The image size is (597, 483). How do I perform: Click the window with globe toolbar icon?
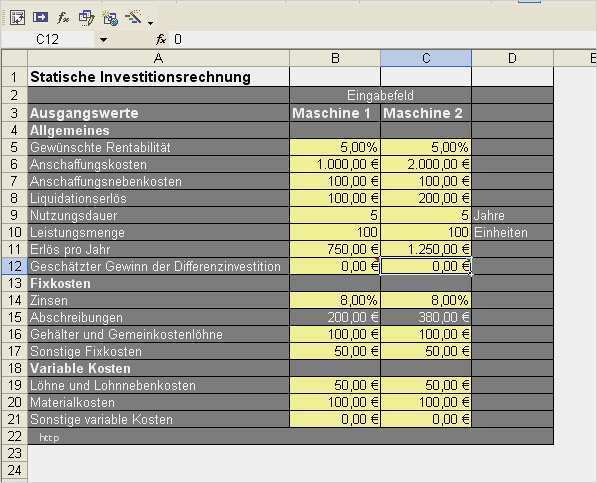point(111,19)
